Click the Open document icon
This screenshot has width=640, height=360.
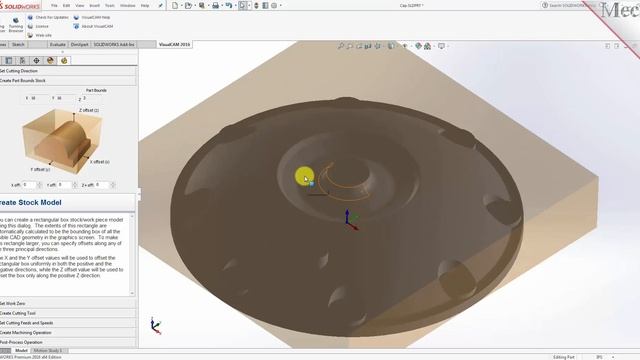pos(188,5)
